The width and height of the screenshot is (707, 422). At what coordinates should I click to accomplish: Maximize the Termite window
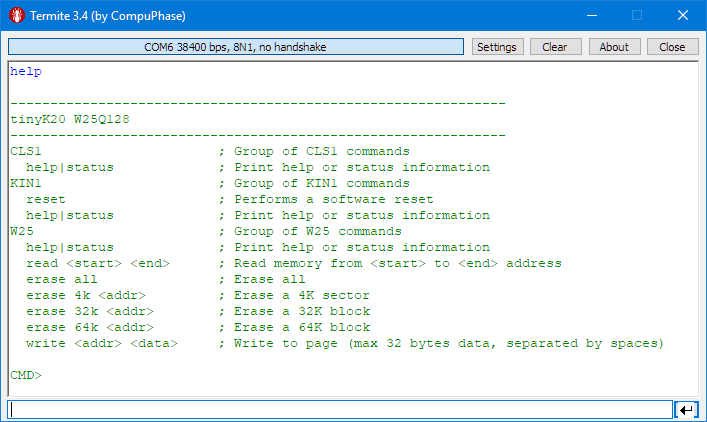click(636, 17)
